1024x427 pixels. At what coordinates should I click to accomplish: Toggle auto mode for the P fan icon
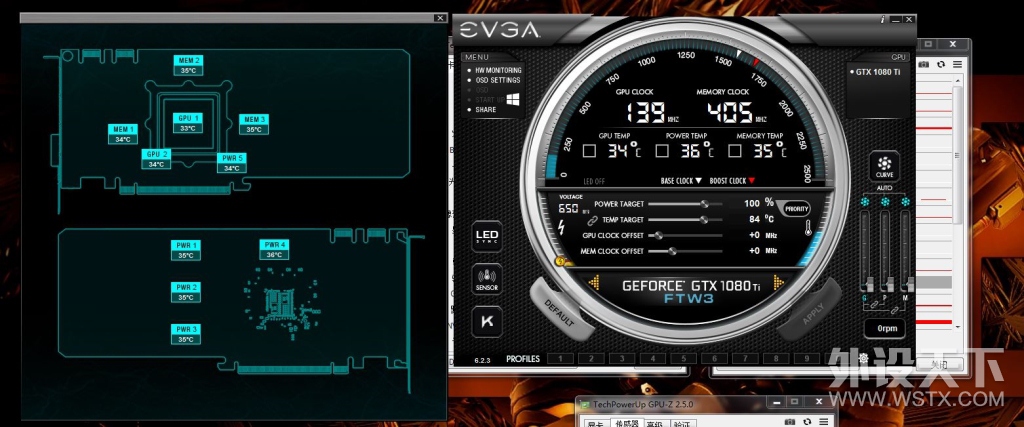(x=885, y=202)
